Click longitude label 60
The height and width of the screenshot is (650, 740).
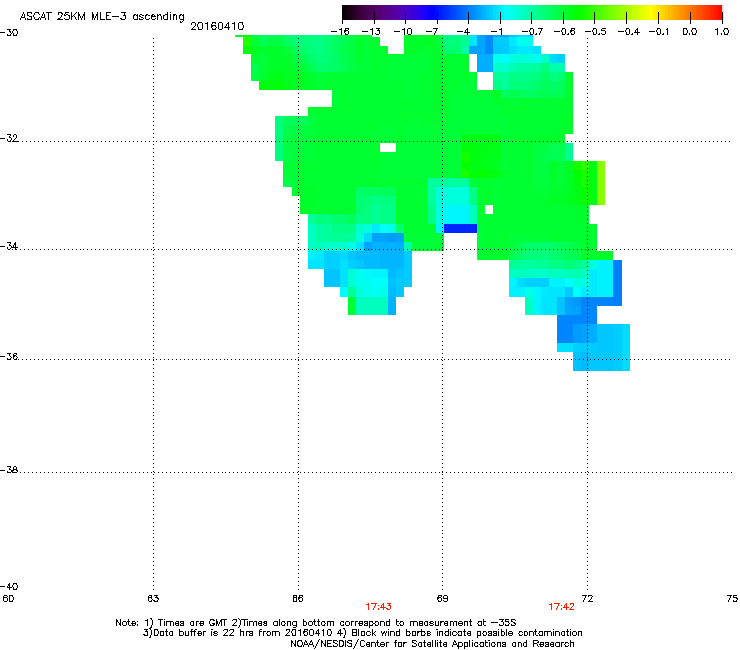(8, 599)
